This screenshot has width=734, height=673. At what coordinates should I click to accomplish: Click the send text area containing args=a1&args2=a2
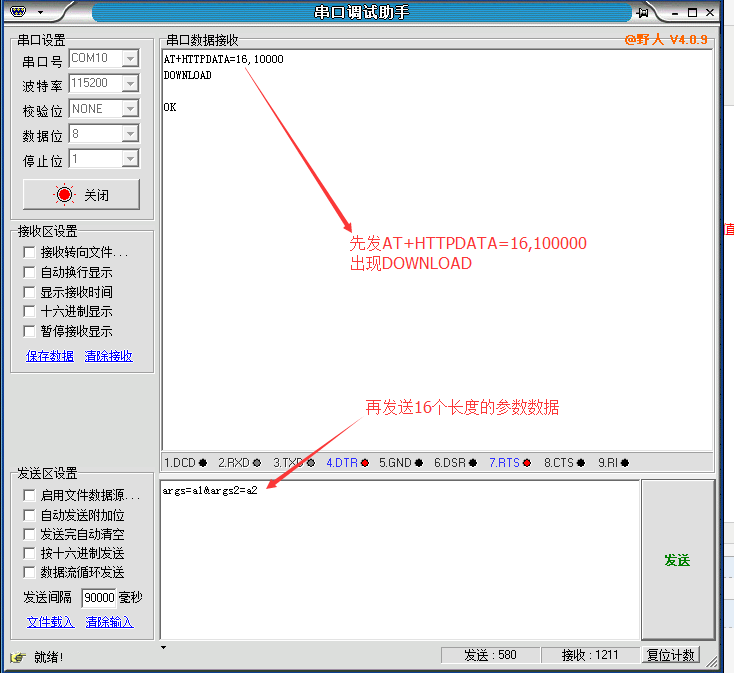pos(400,560)
